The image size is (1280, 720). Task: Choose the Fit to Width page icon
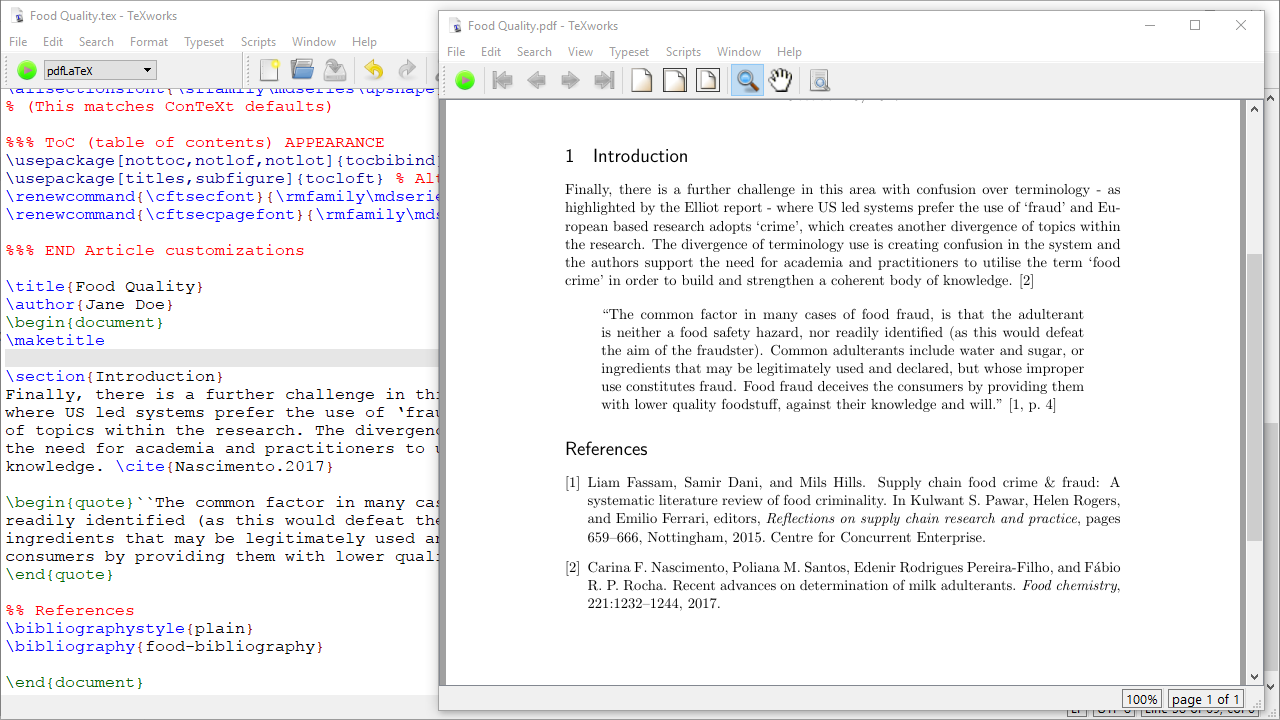pyautogui.click(x=675, y=81)
